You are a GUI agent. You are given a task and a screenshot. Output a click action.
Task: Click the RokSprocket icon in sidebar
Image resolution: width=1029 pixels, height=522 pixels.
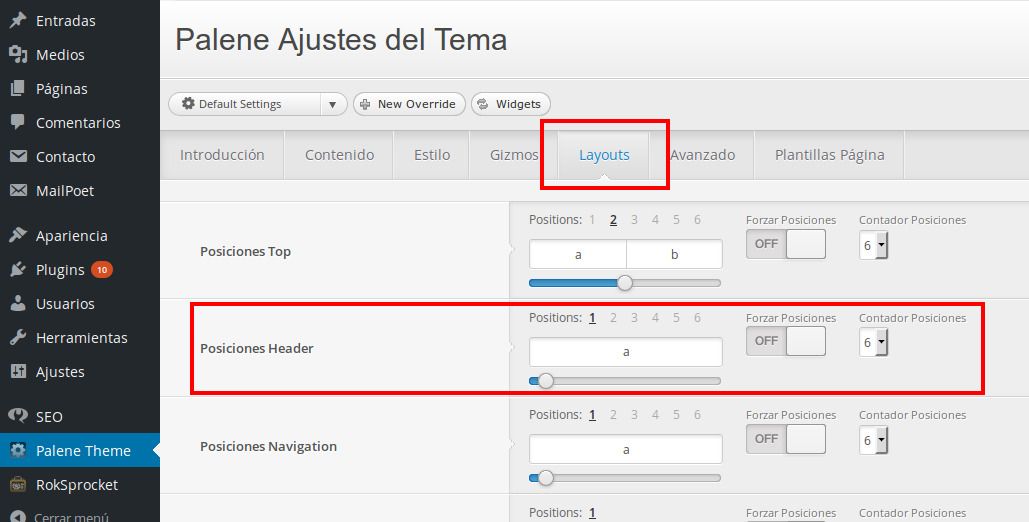pyautogui.click(x=18, y=485)
